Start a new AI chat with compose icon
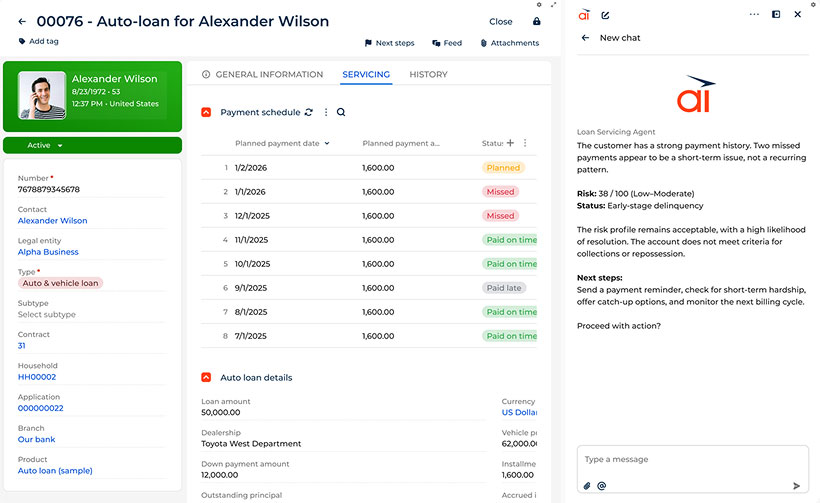The image size is (820, 503). tap(605, 15)
